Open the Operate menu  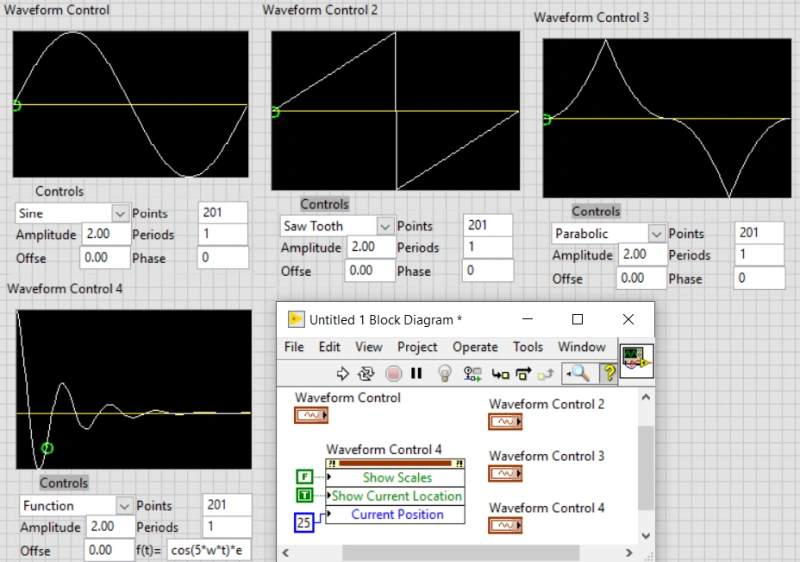tap(475, 347)
